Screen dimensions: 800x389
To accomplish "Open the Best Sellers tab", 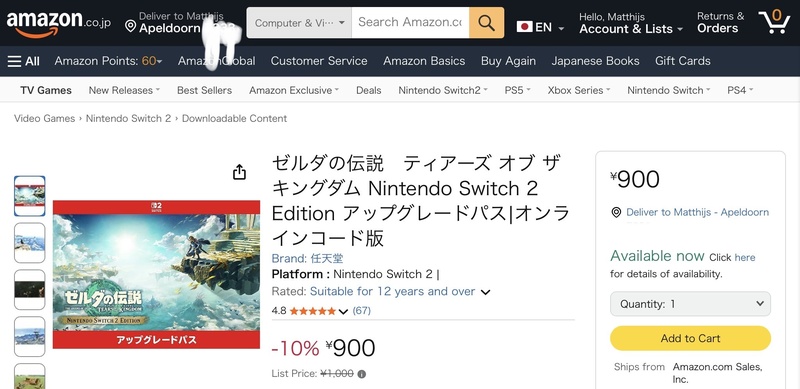I will pos(204,90).
